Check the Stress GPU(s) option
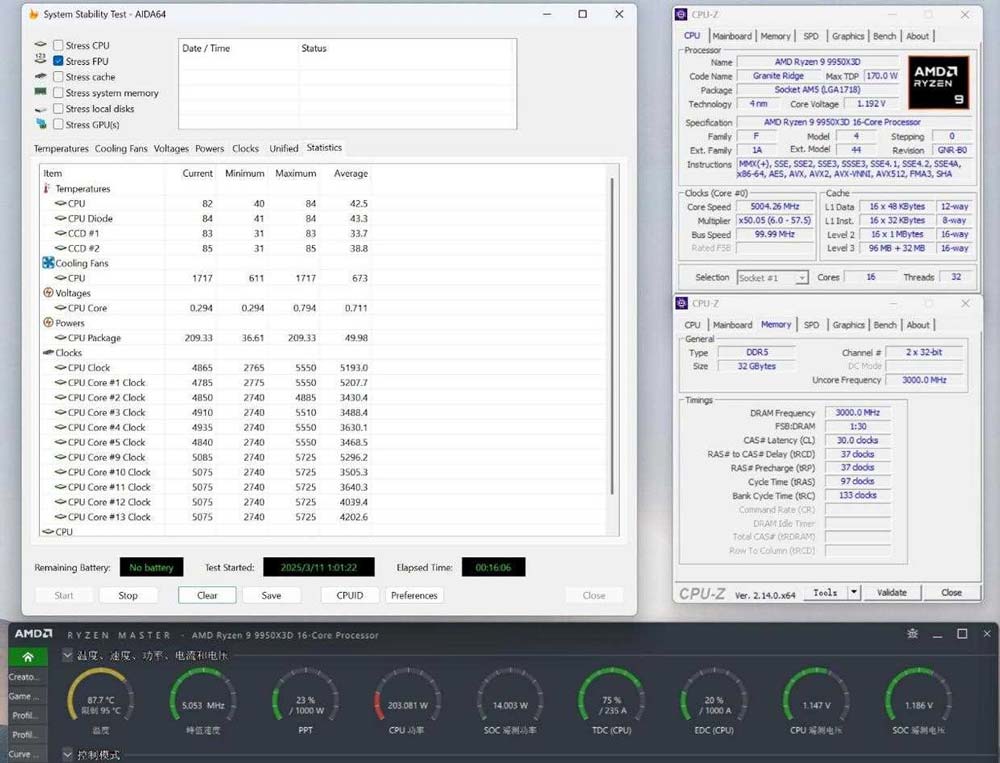The image size is (1000, 763). click(58, 124)
